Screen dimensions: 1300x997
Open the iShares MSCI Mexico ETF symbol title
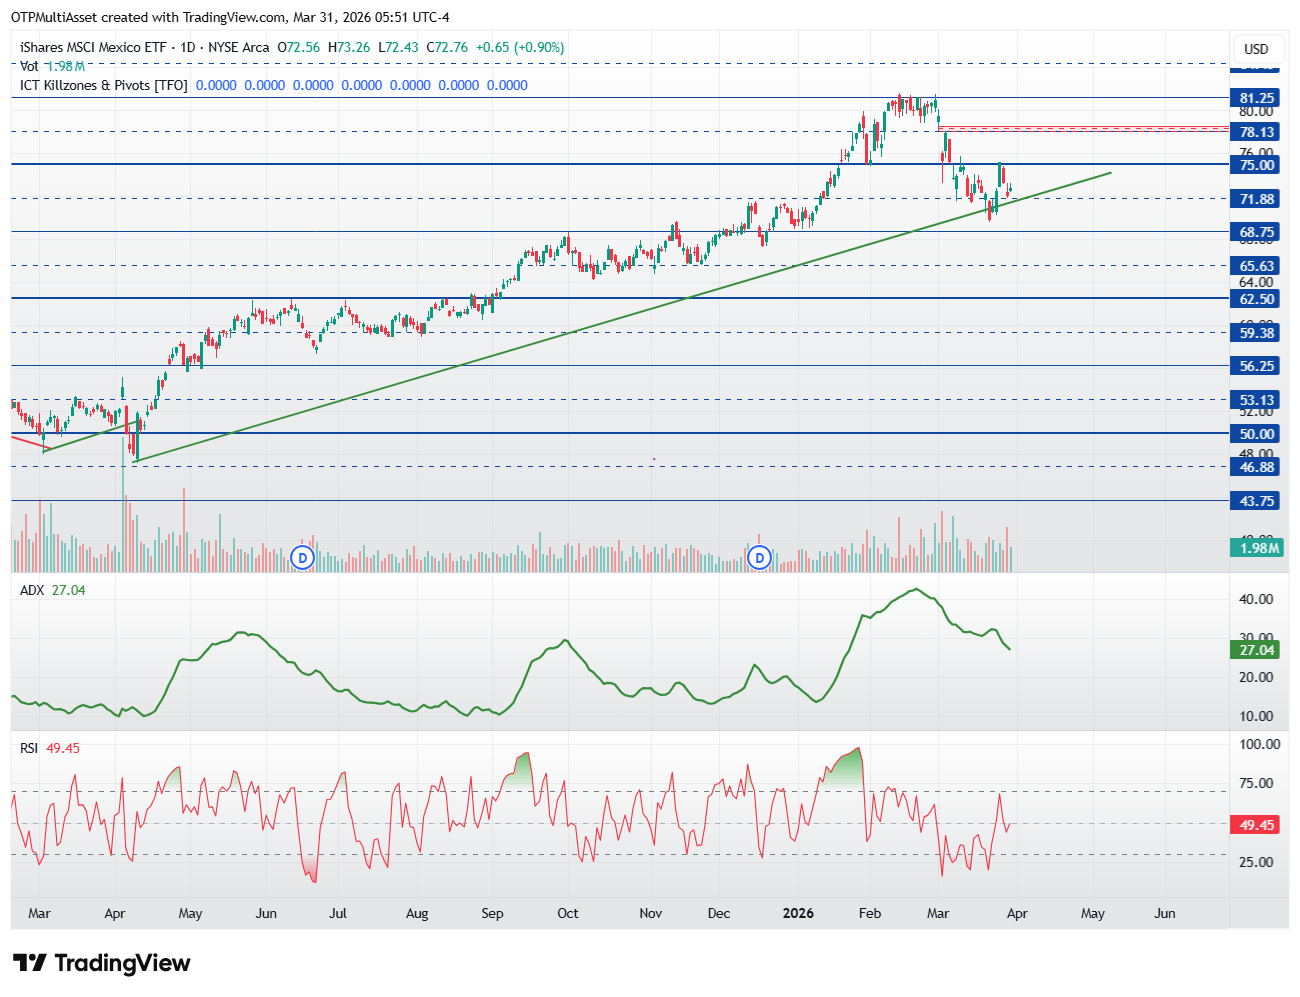(x=93, y=47)
